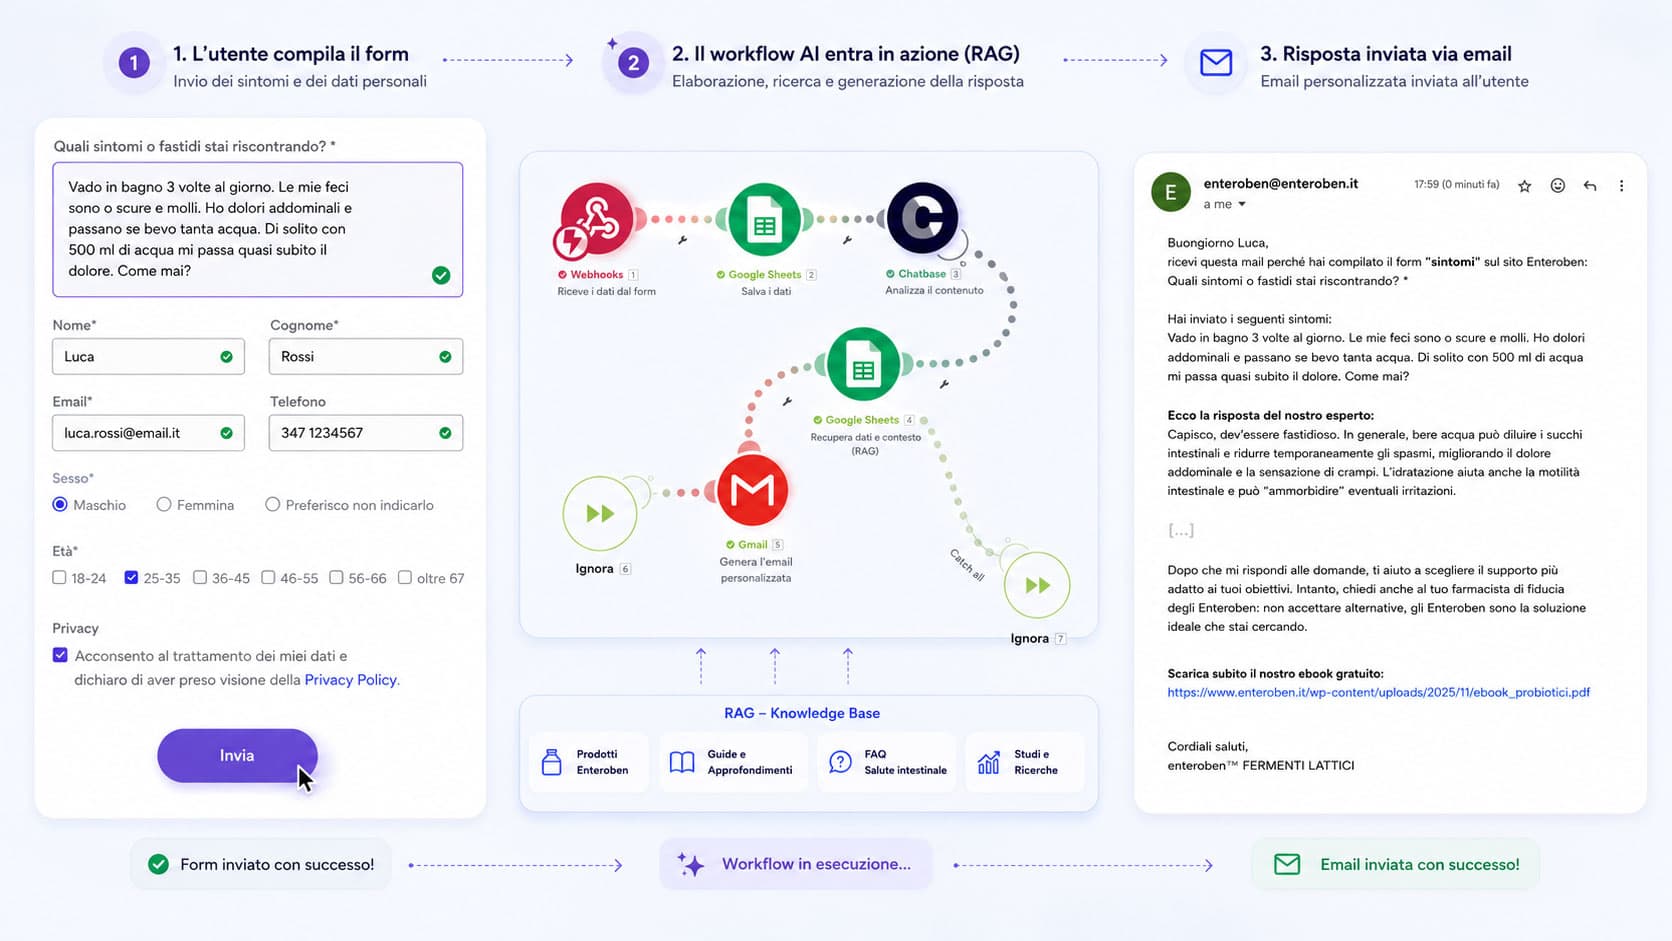Select the Ignora 7 flow node
Viewport: 1672px width, 941px height.
(x=1037, y=585)
